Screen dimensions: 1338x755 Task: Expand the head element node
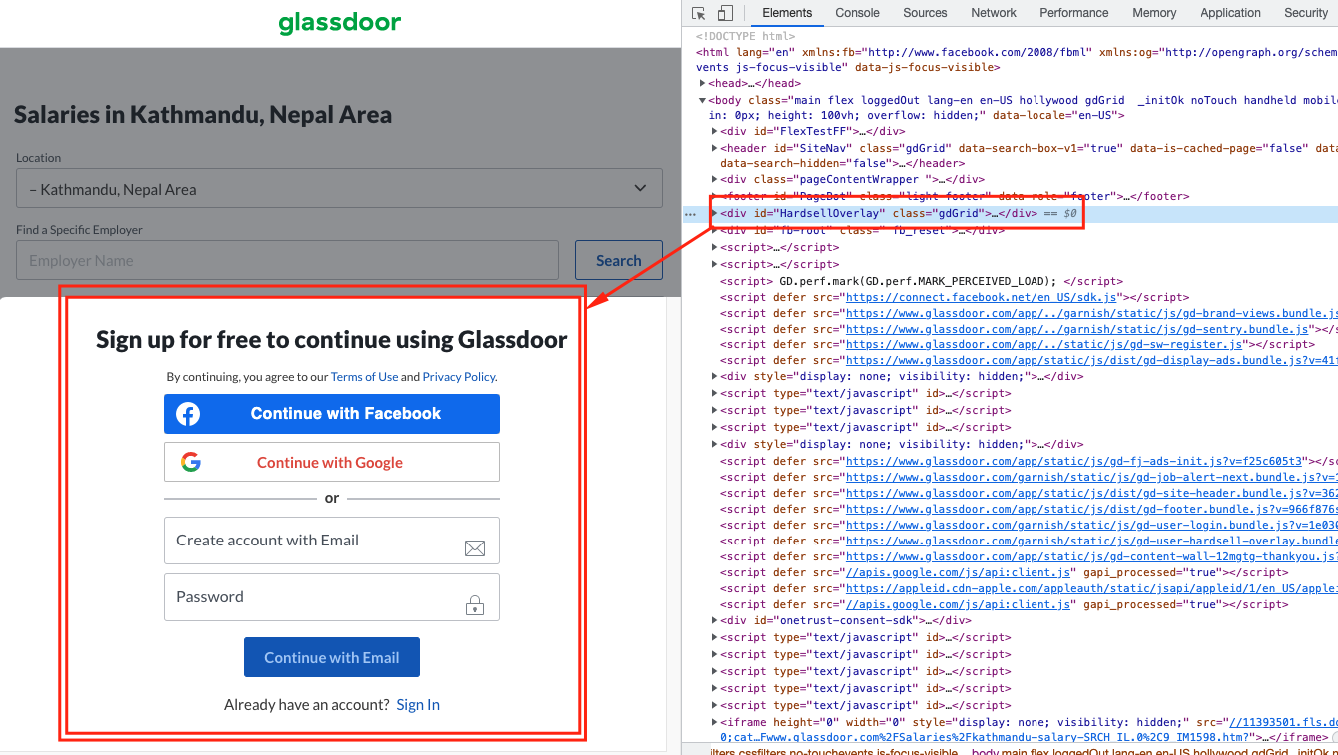(704, 84)
